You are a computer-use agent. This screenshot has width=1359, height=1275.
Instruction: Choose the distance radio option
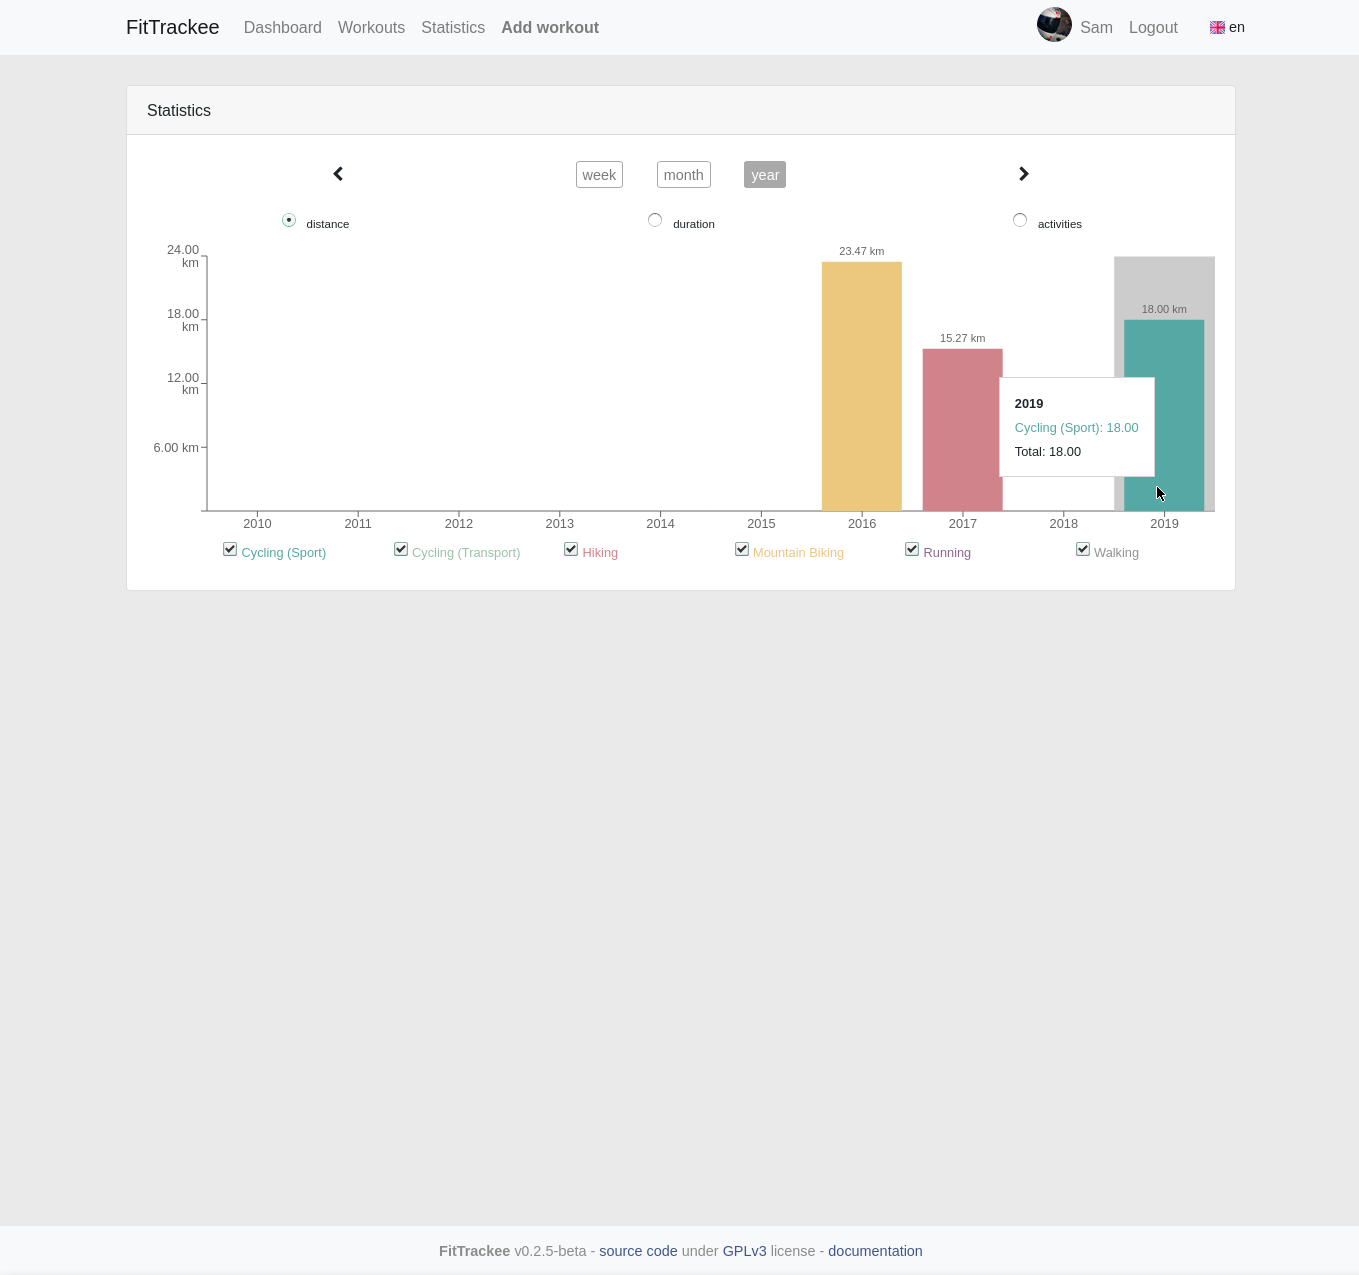(x=289, y=220)
